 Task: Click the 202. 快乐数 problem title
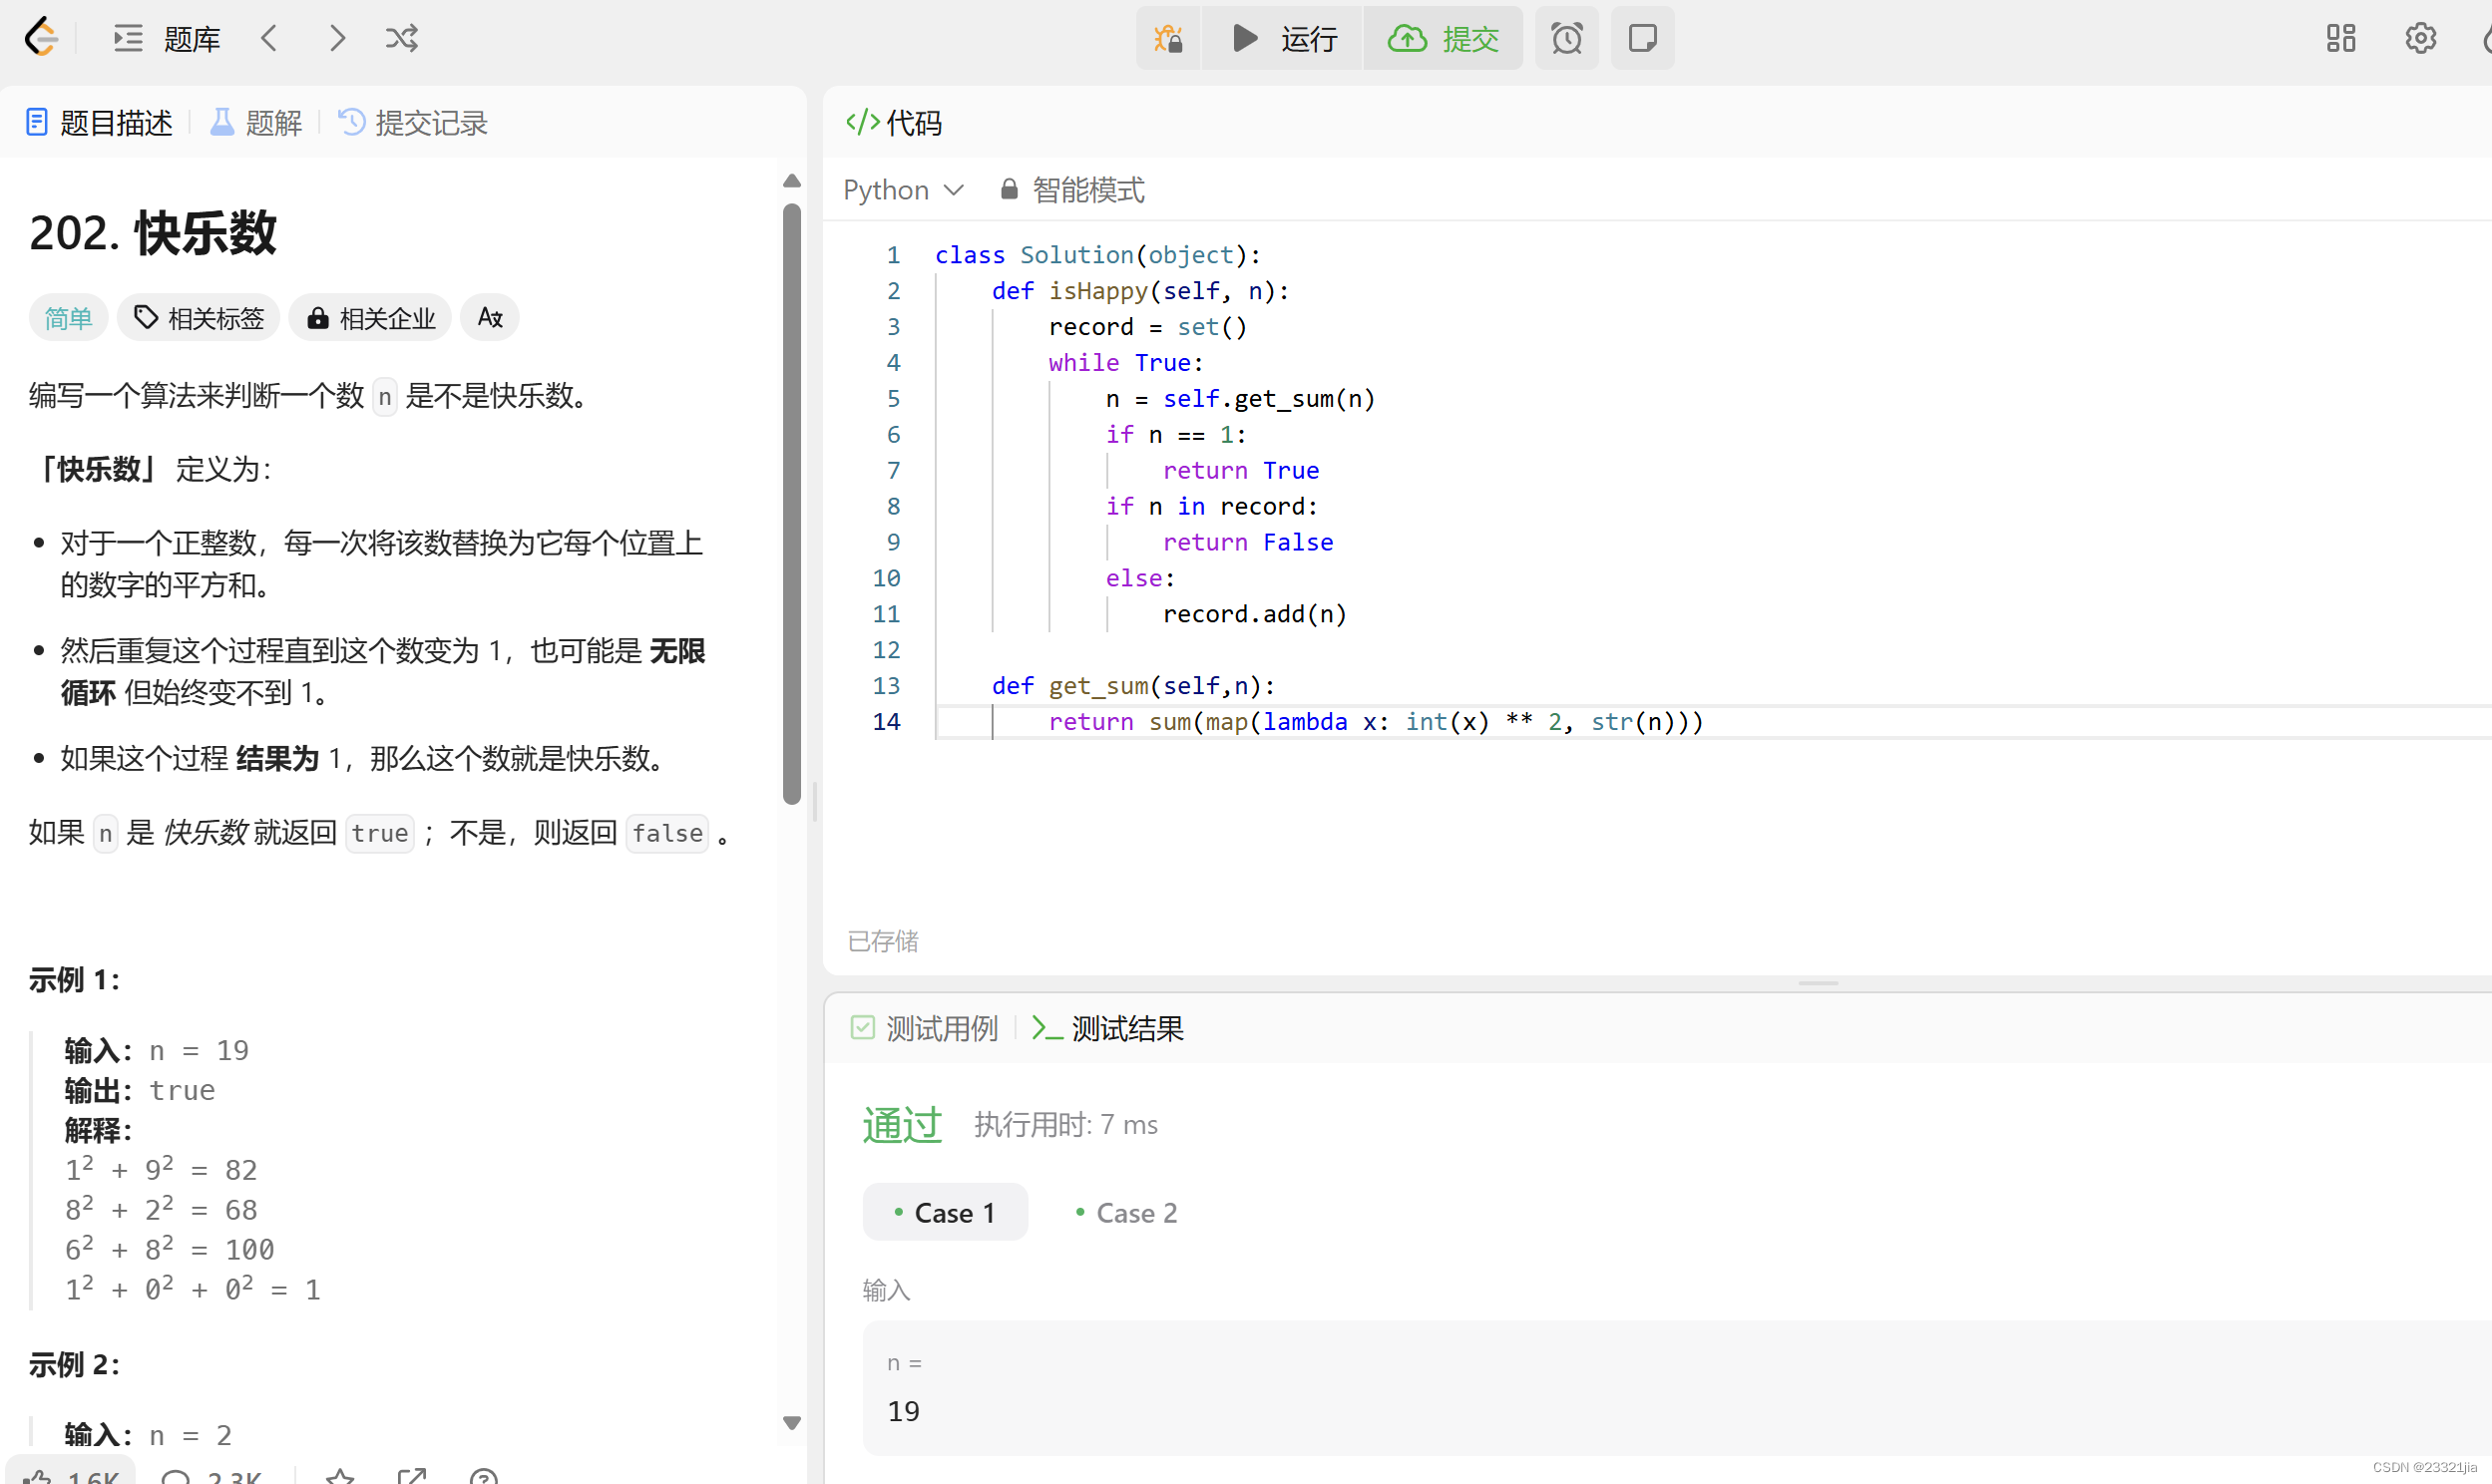click(153, 233)
